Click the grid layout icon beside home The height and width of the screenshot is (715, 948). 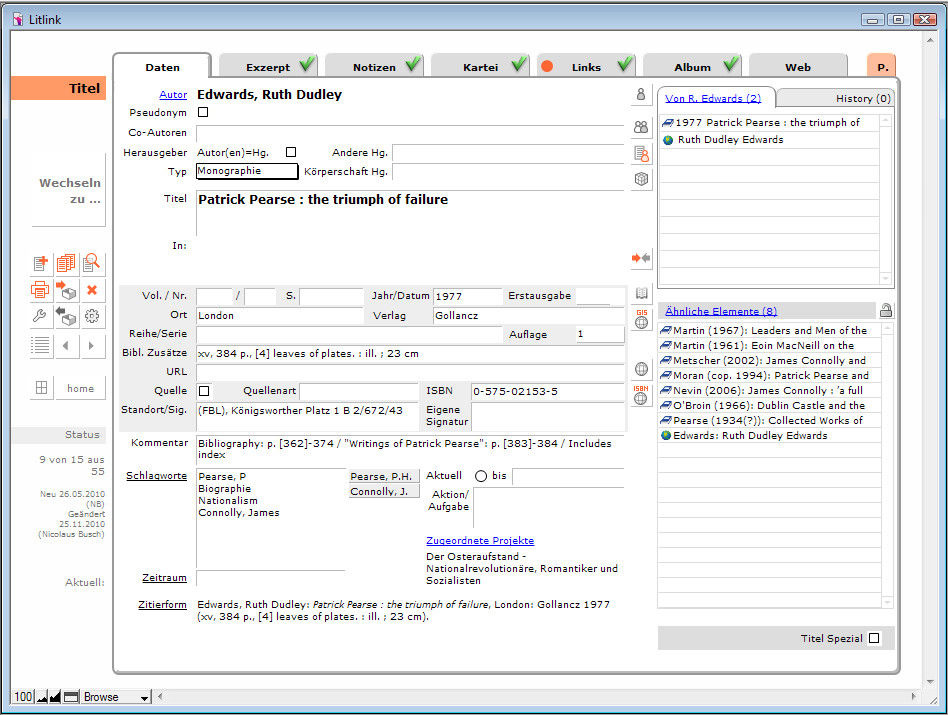pyautogui.click(x=41, y=388)
